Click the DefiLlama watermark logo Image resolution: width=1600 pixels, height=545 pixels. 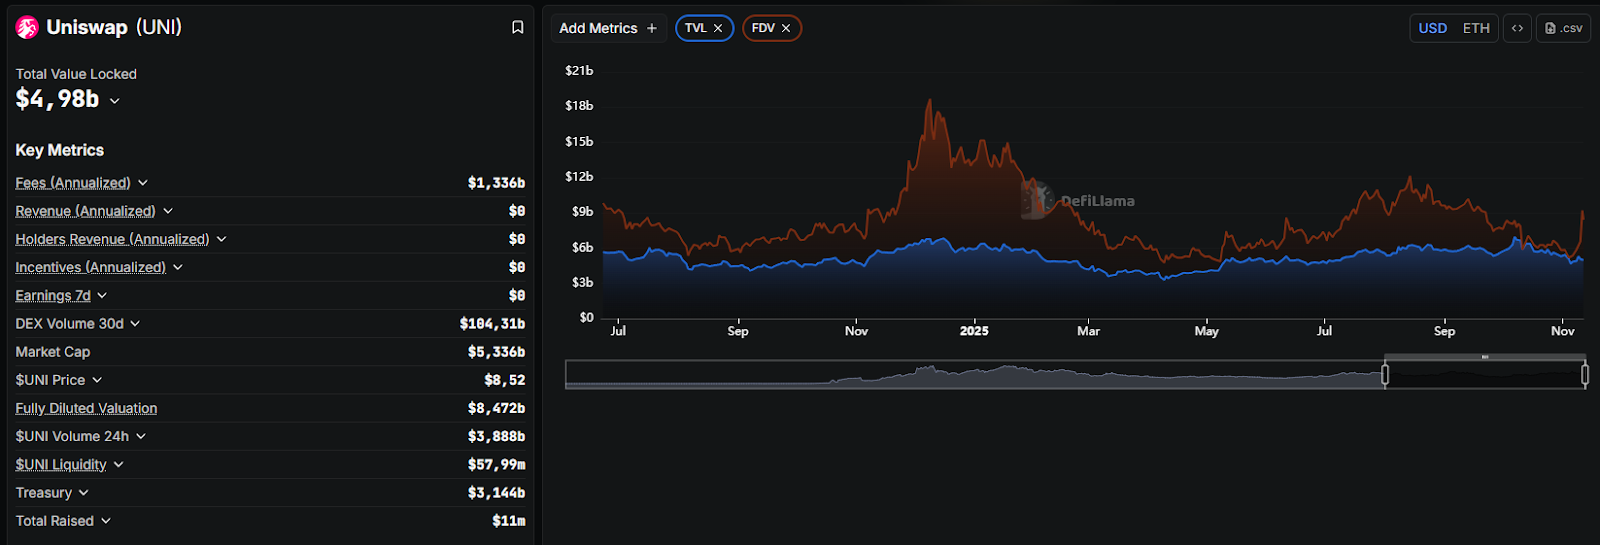[x=1037, y=200]
